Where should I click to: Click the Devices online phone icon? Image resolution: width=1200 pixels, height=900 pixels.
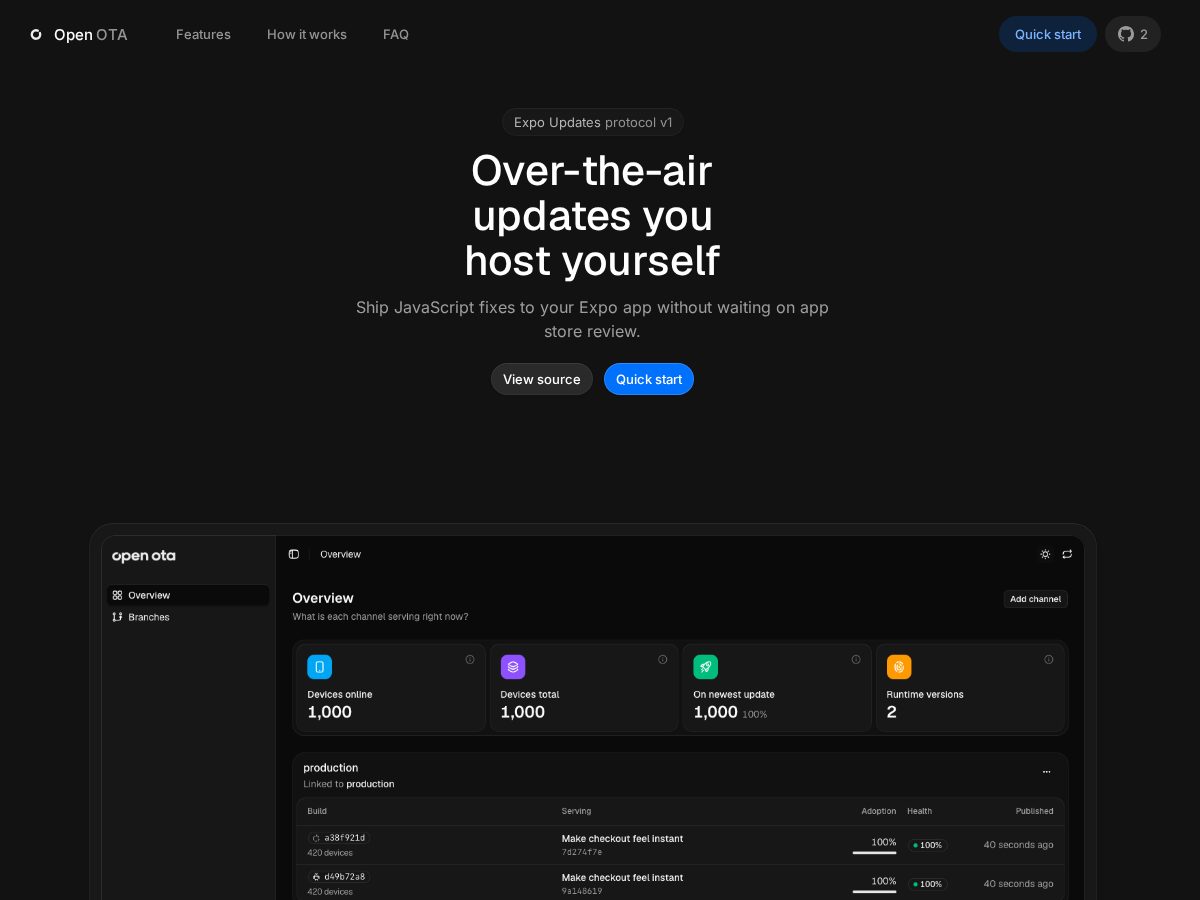pyautogui.click(x=319, y=667)
